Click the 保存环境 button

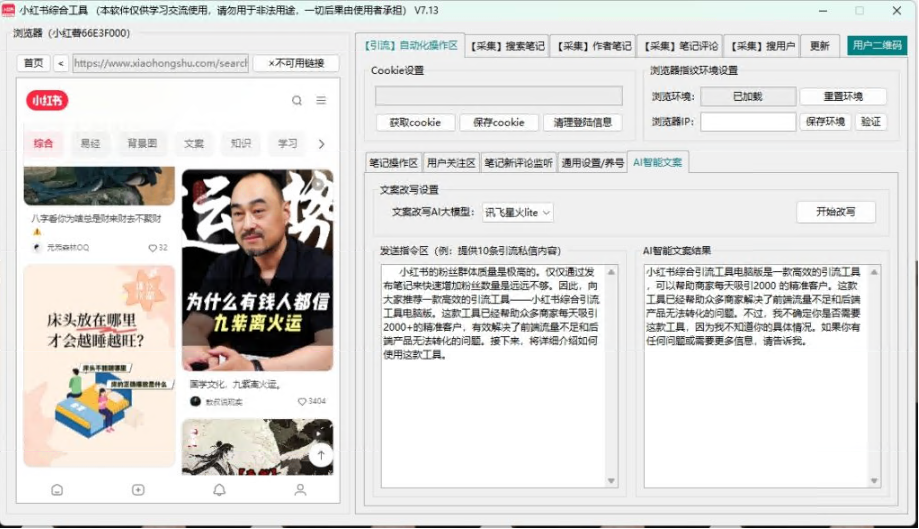[825, 122]
